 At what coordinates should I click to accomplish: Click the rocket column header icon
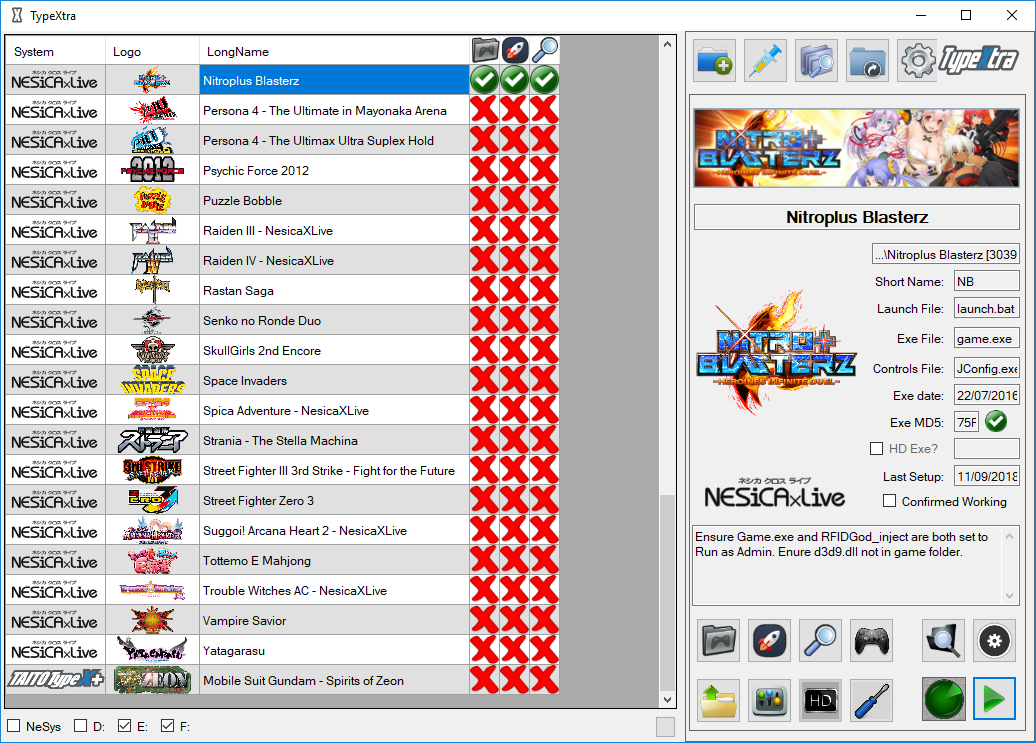(x=515, y=50)
